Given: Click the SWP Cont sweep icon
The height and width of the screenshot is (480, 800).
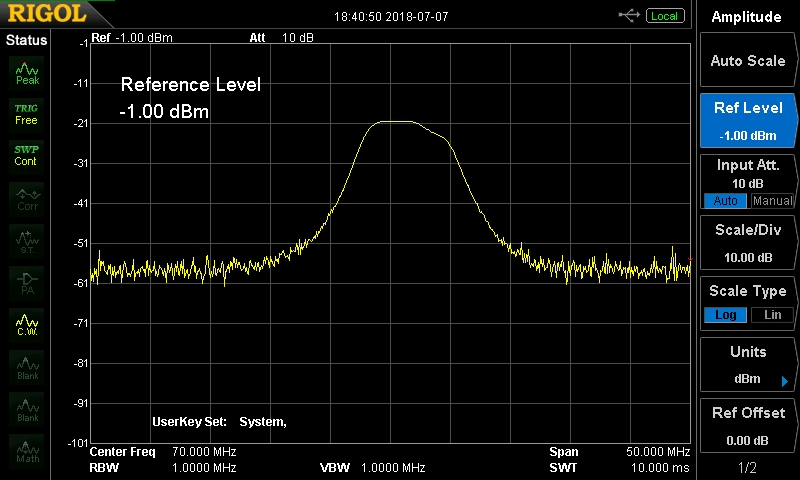Looking at the screenshot, I should (x=27, y=156).
